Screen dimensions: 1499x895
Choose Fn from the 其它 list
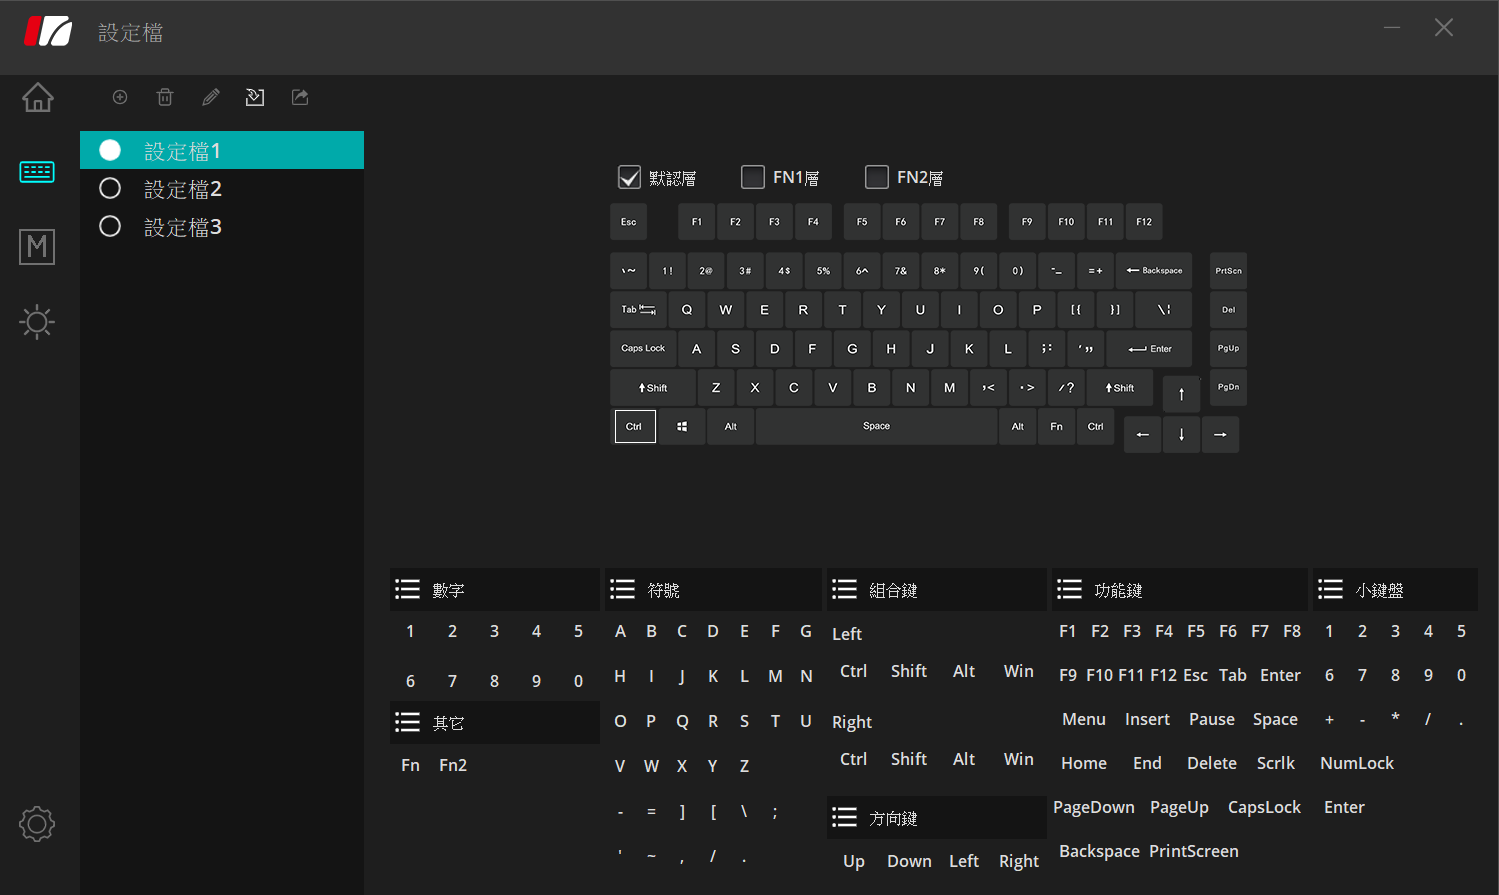click(410, 765)
